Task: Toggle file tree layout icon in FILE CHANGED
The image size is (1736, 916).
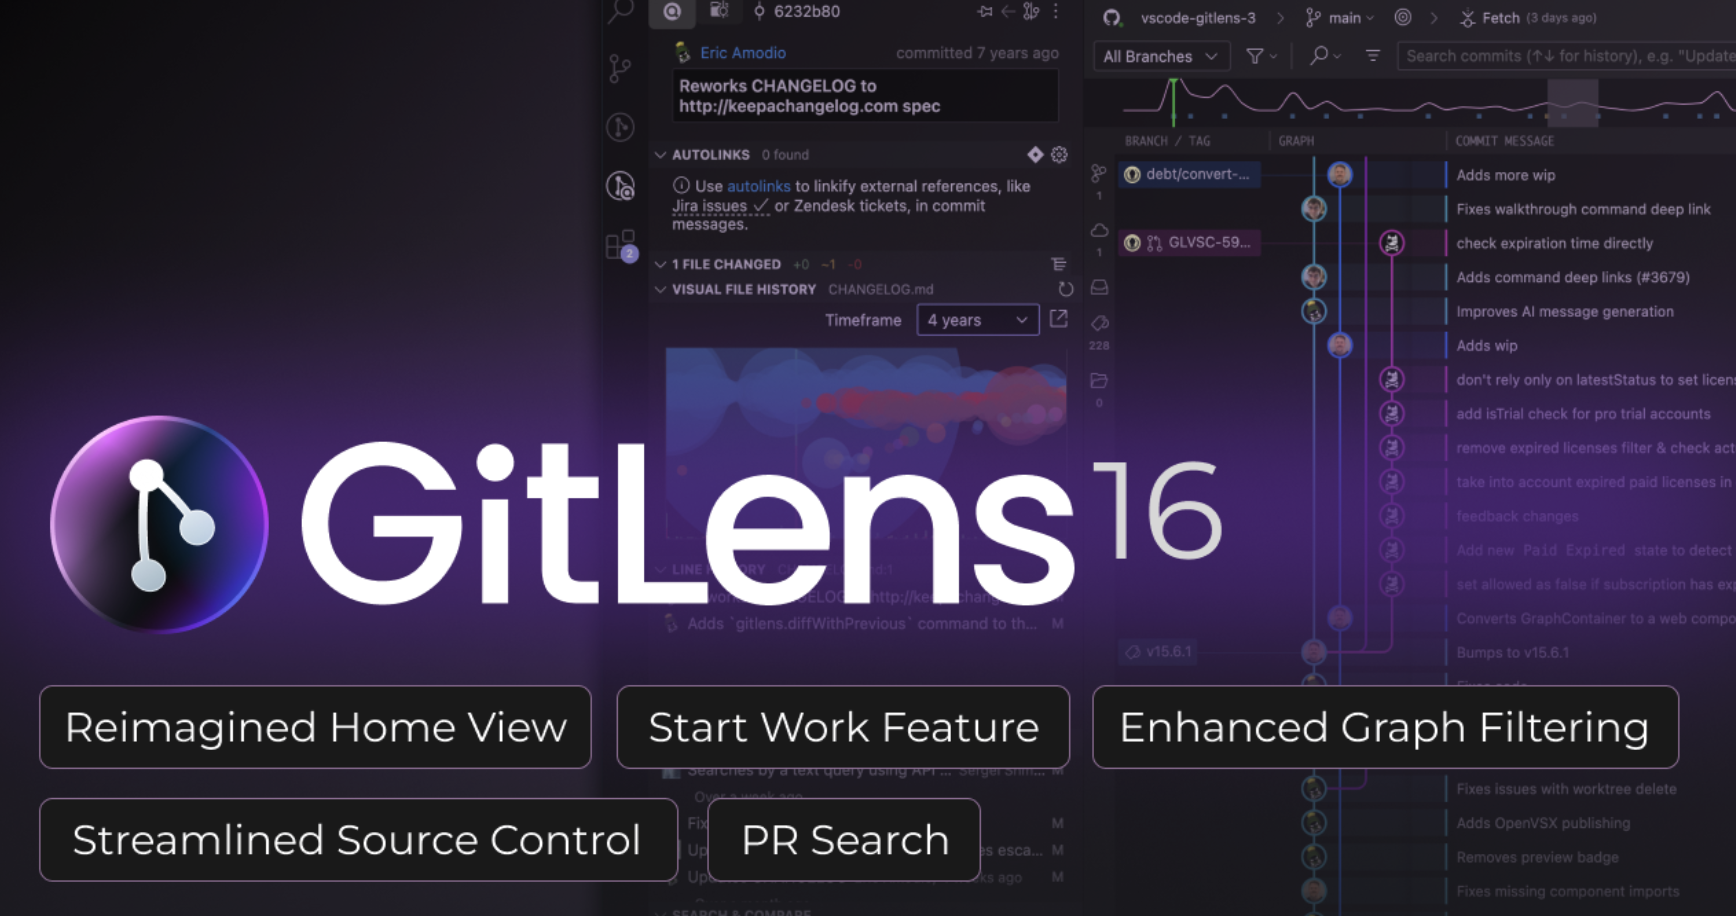Action: [x=1059, y=264]
